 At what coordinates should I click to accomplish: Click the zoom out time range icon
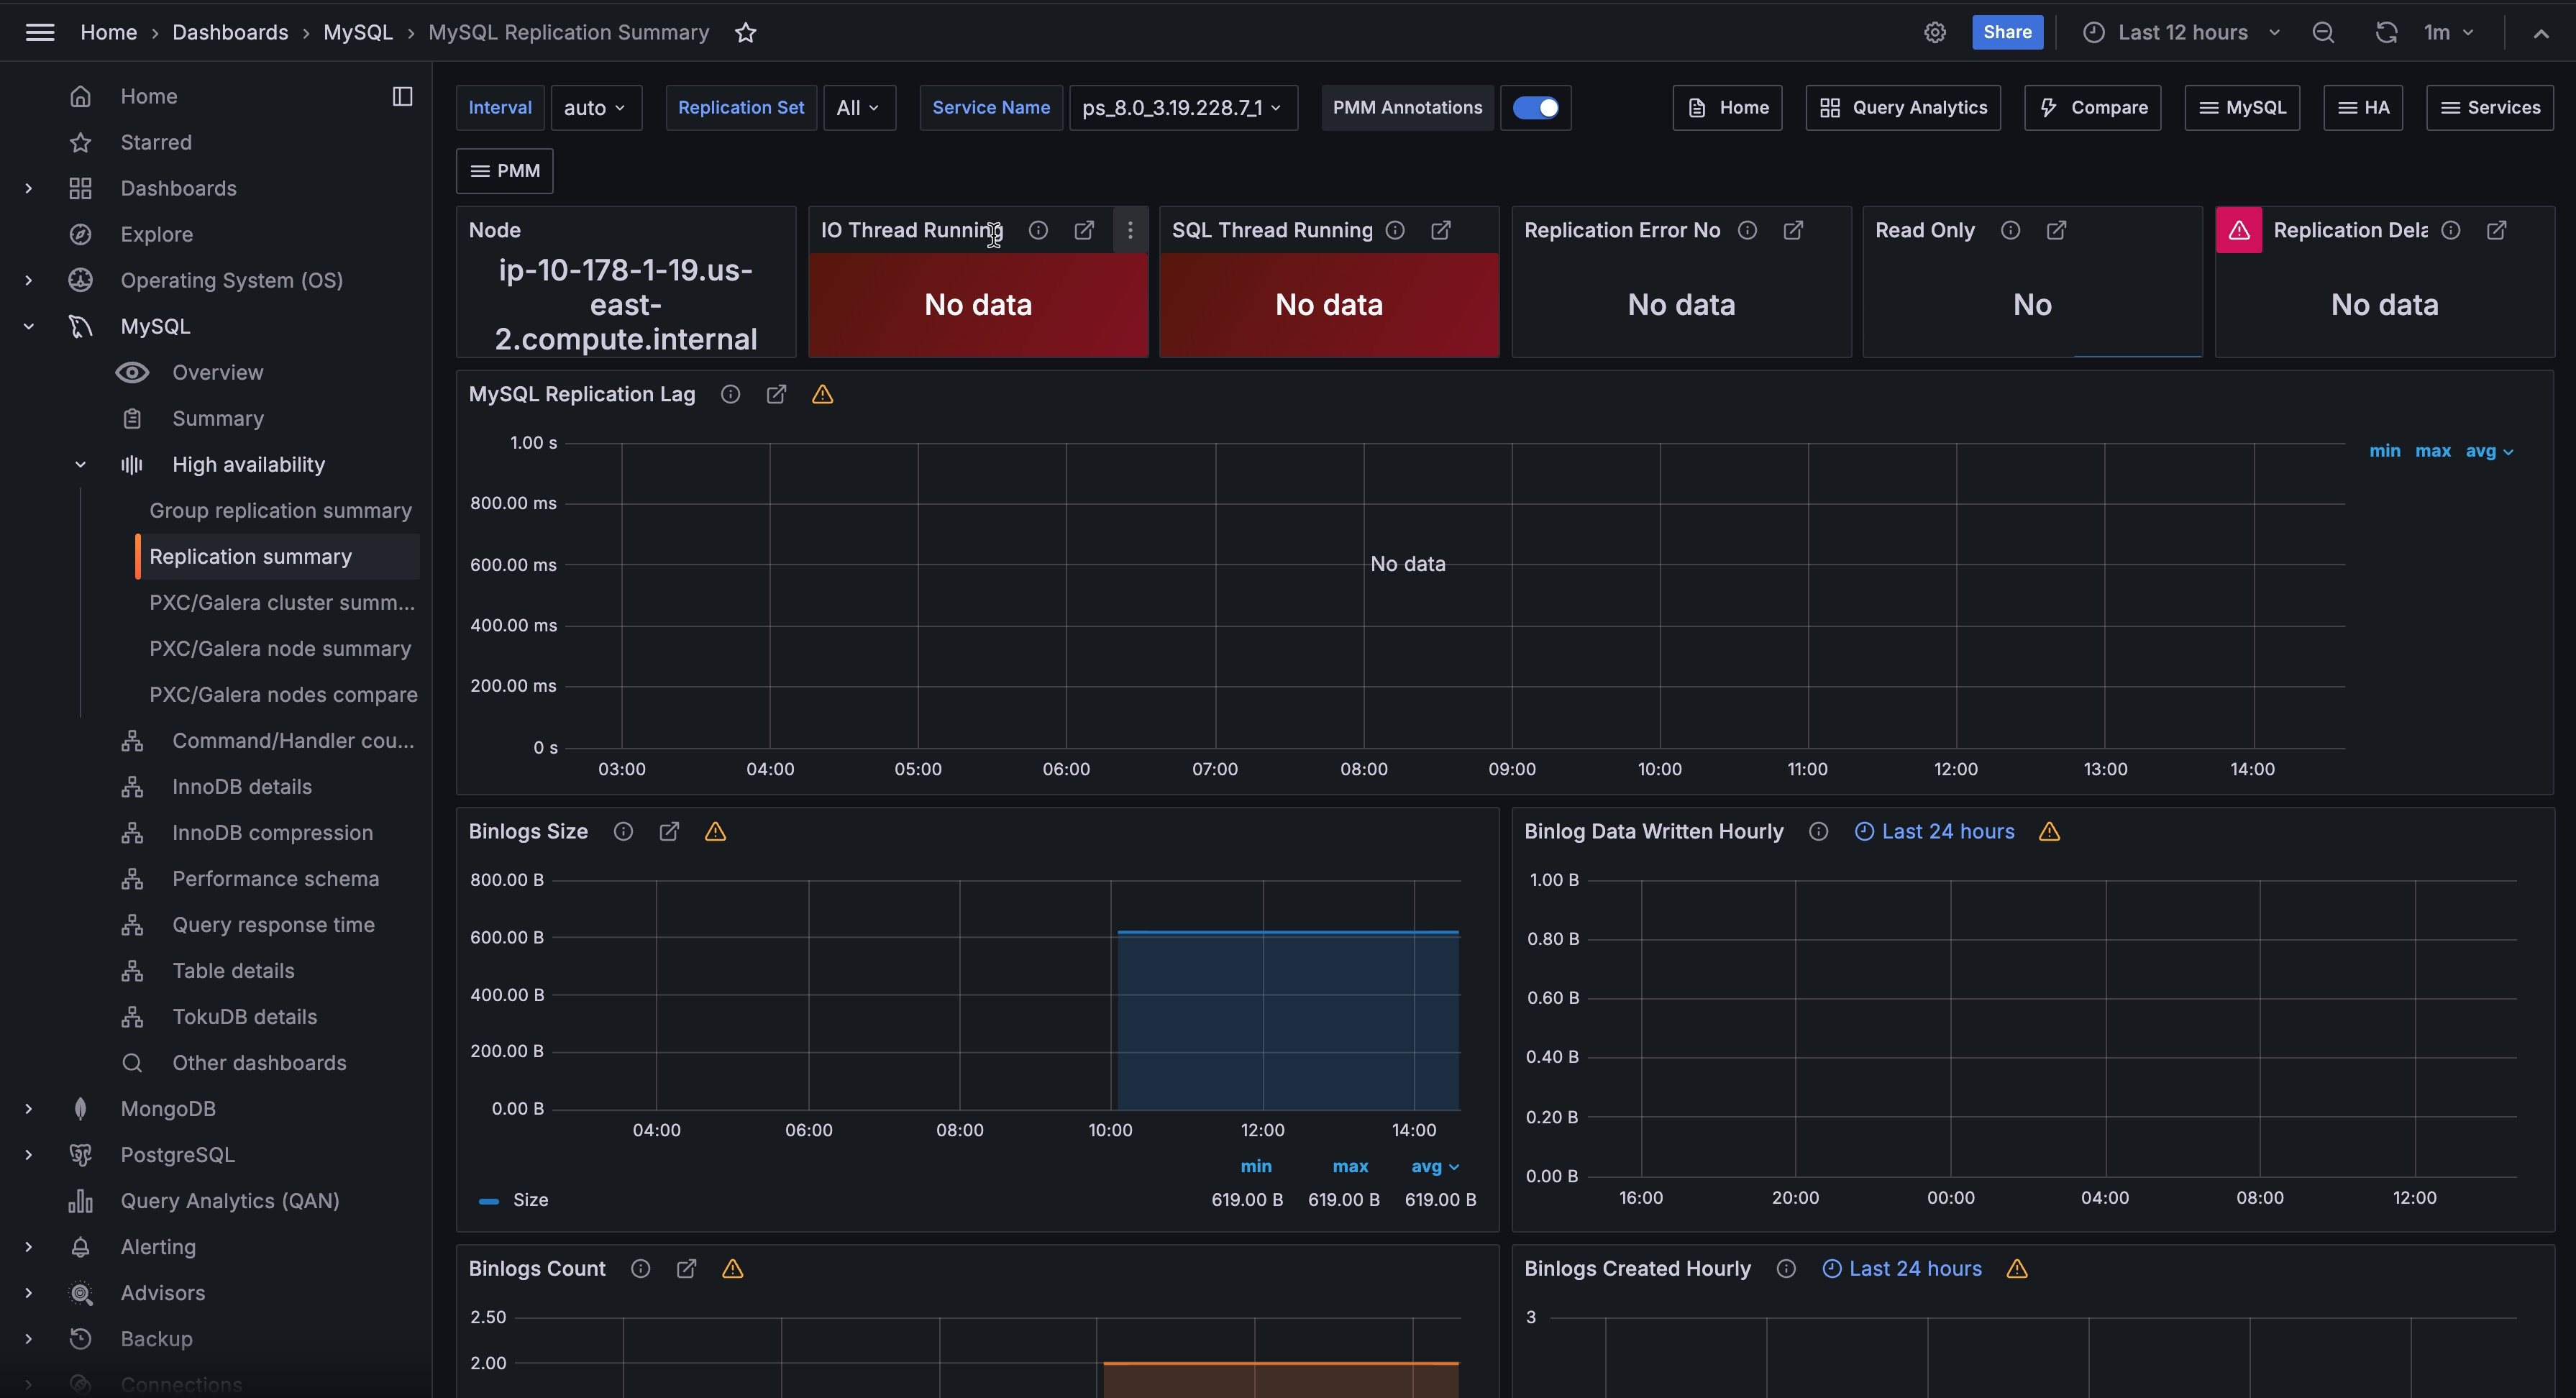[x=2323, y=33]
